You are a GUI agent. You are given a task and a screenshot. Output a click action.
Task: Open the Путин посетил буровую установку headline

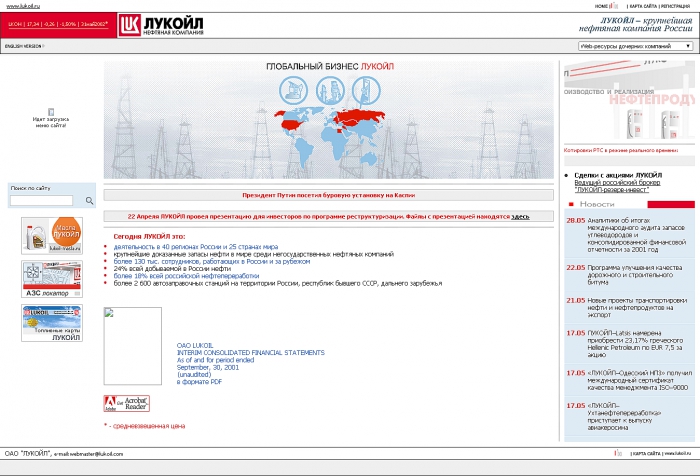click(x=329, y=195)
